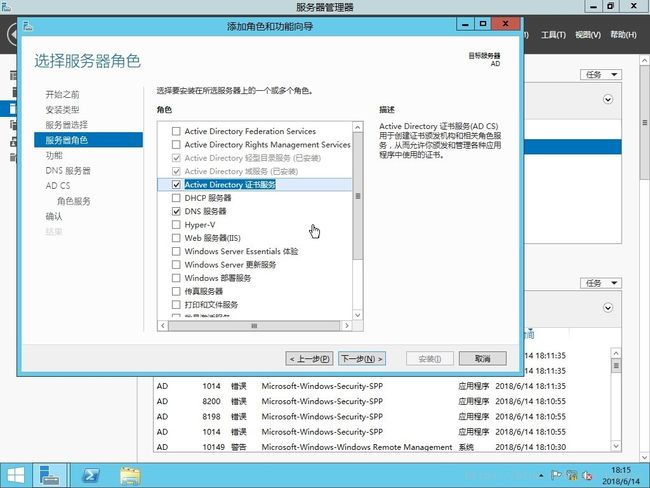Collapse upper panel chevron in Server Manager
Screen dimensions: 650x488
pos(608,100)
